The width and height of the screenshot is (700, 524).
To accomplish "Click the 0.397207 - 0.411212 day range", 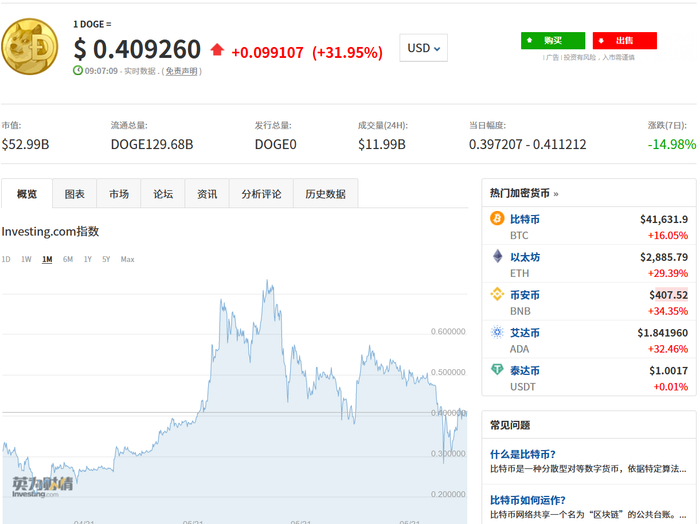I will [527, 144].
